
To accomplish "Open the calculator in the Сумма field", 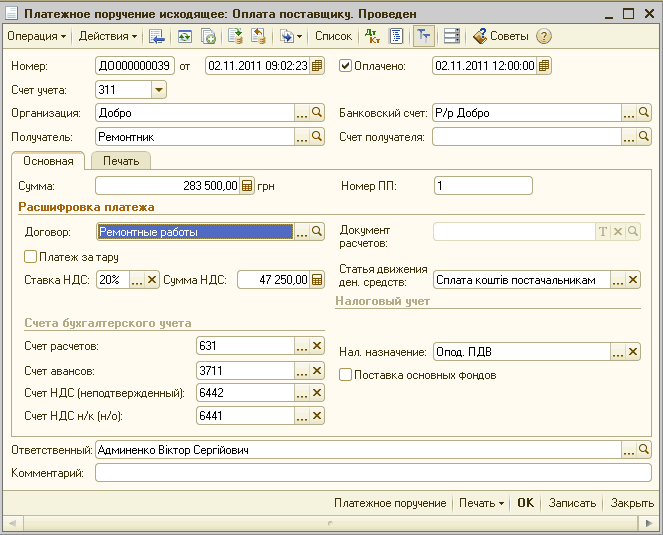I will [247, 185].
